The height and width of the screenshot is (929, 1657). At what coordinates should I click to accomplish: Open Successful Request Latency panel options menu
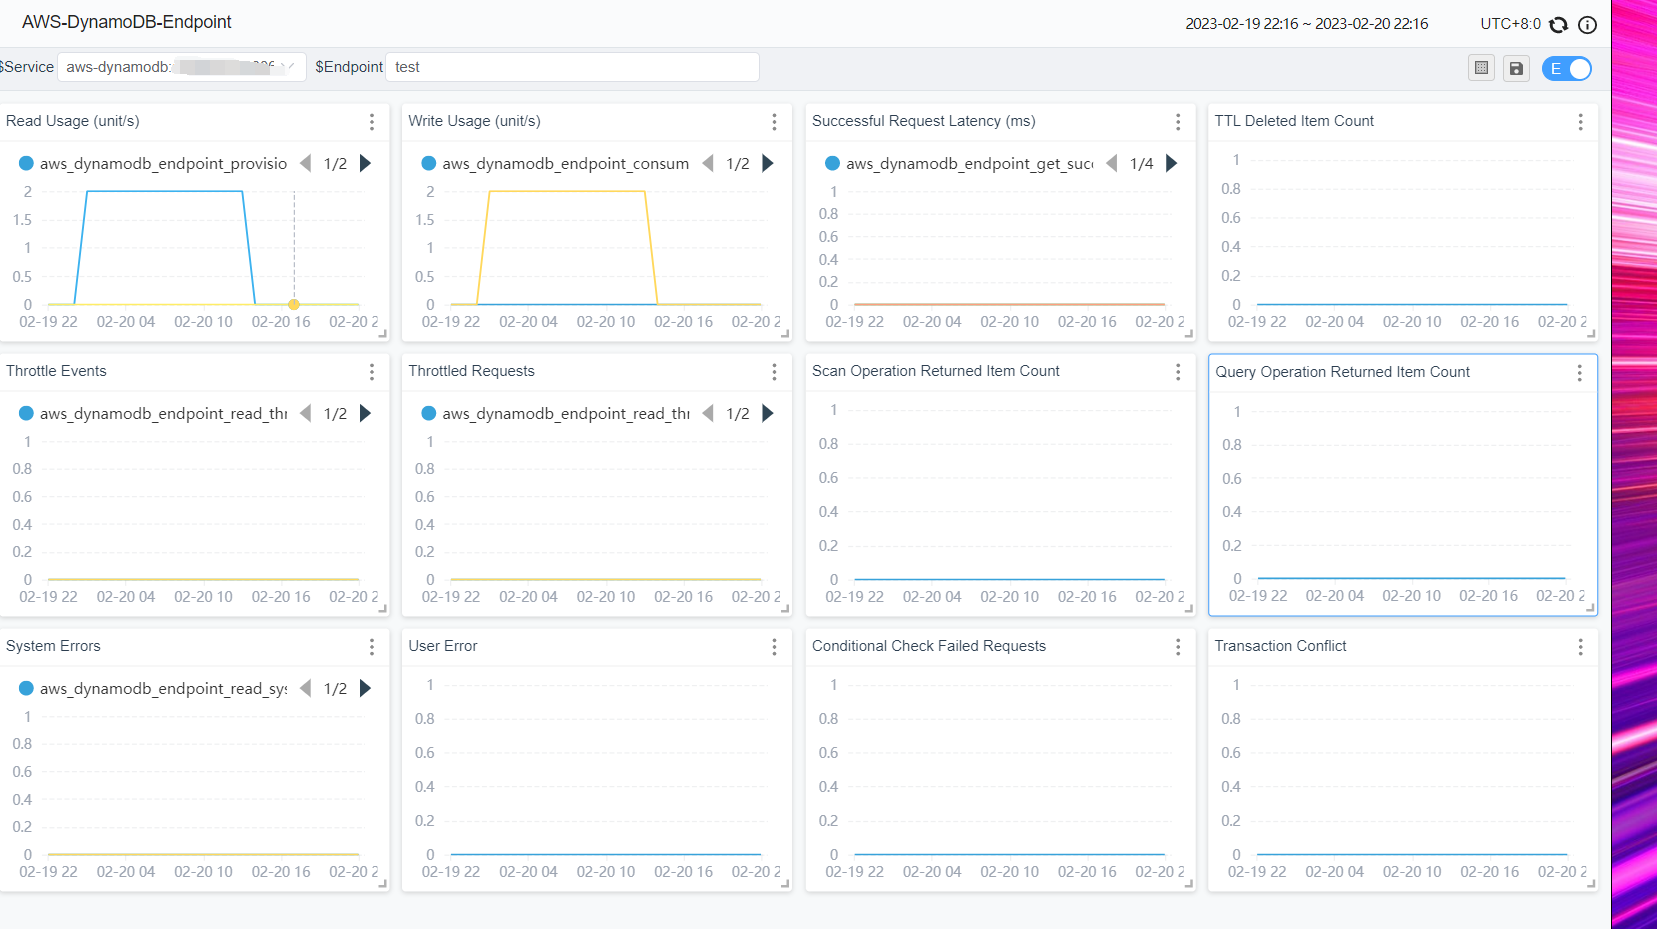click(1178, 122)
